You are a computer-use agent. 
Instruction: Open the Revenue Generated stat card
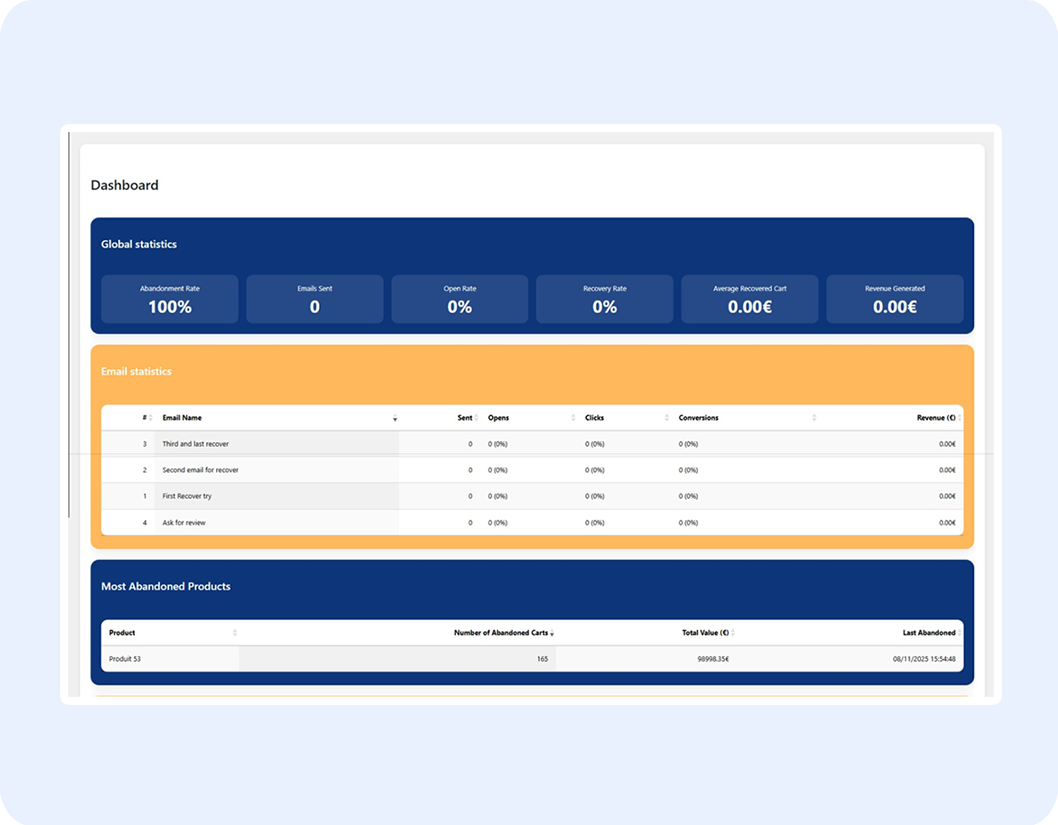click(893, 298)
